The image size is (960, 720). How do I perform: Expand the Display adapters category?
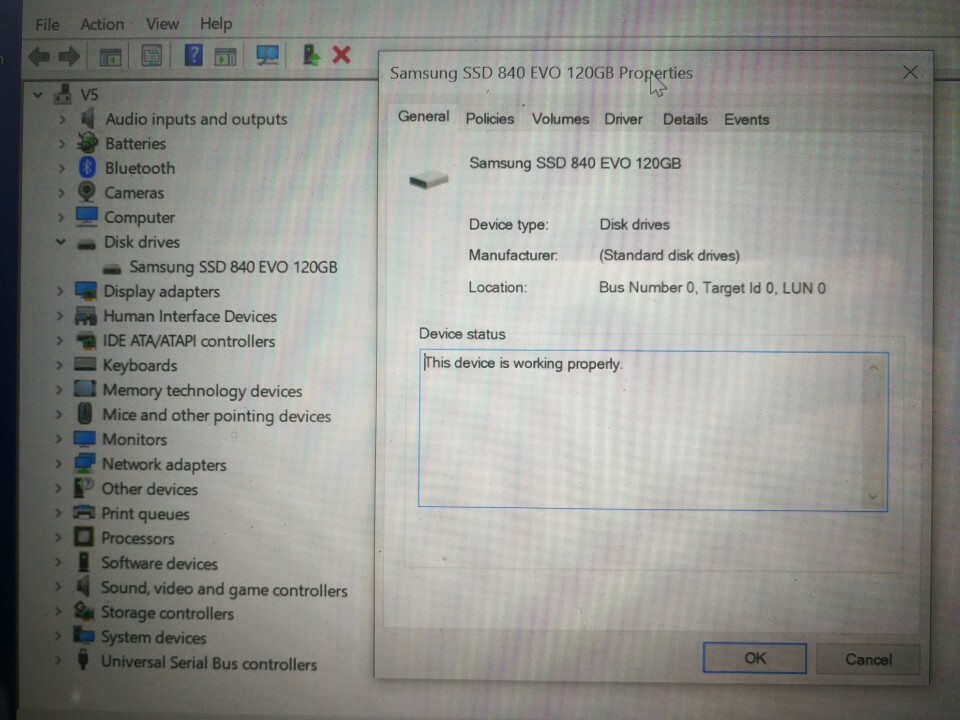tap(60, 291)
